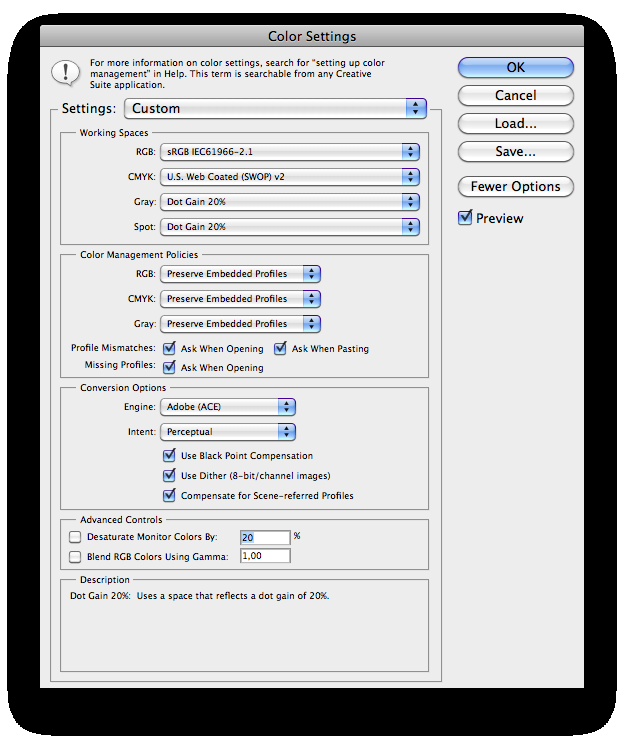This screenshot has height=743, width=624.
Task: Open the RGB color management policy dropdown
Action: click(x=241, y=274)
